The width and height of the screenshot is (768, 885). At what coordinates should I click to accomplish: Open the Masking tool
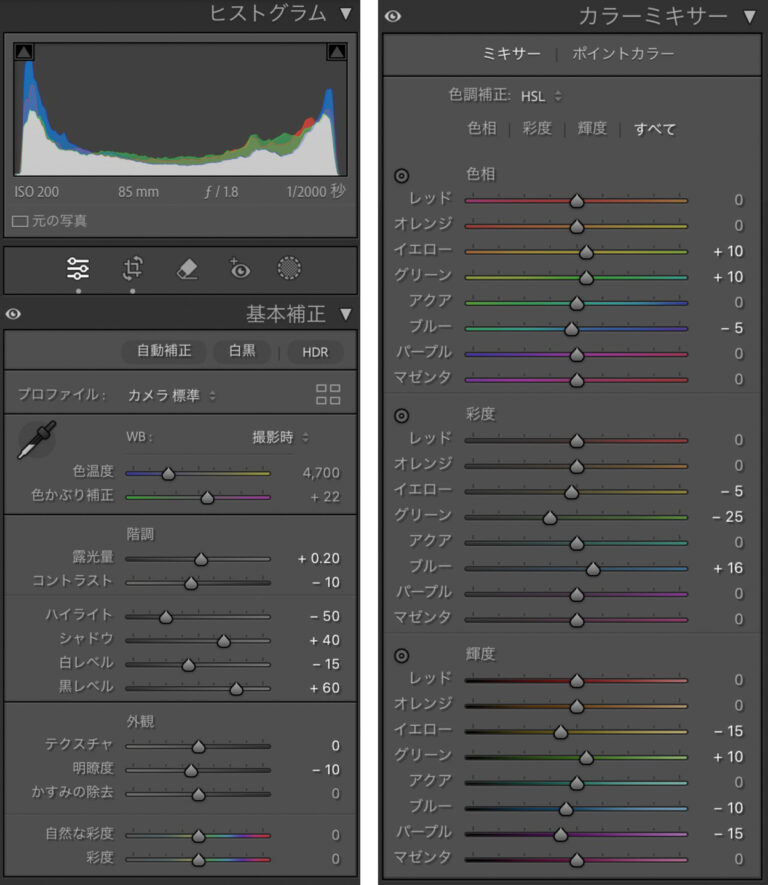[x=290, y=268]
